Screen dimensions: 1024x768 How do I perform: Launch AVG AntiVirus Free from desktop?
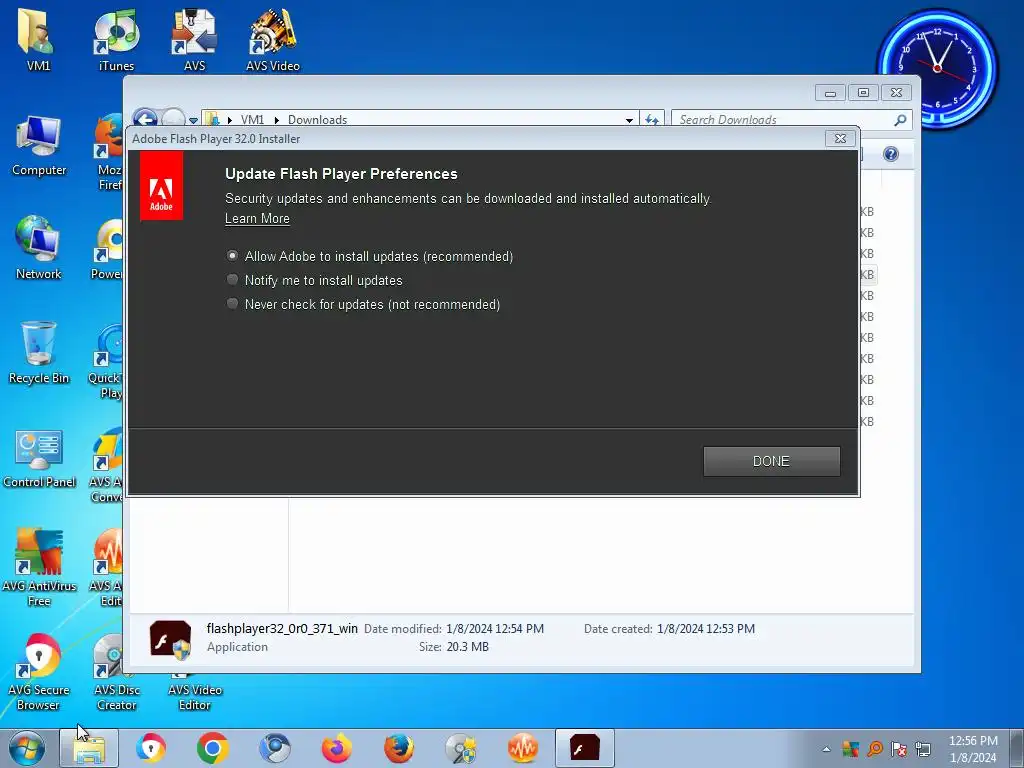coord(39,567)
